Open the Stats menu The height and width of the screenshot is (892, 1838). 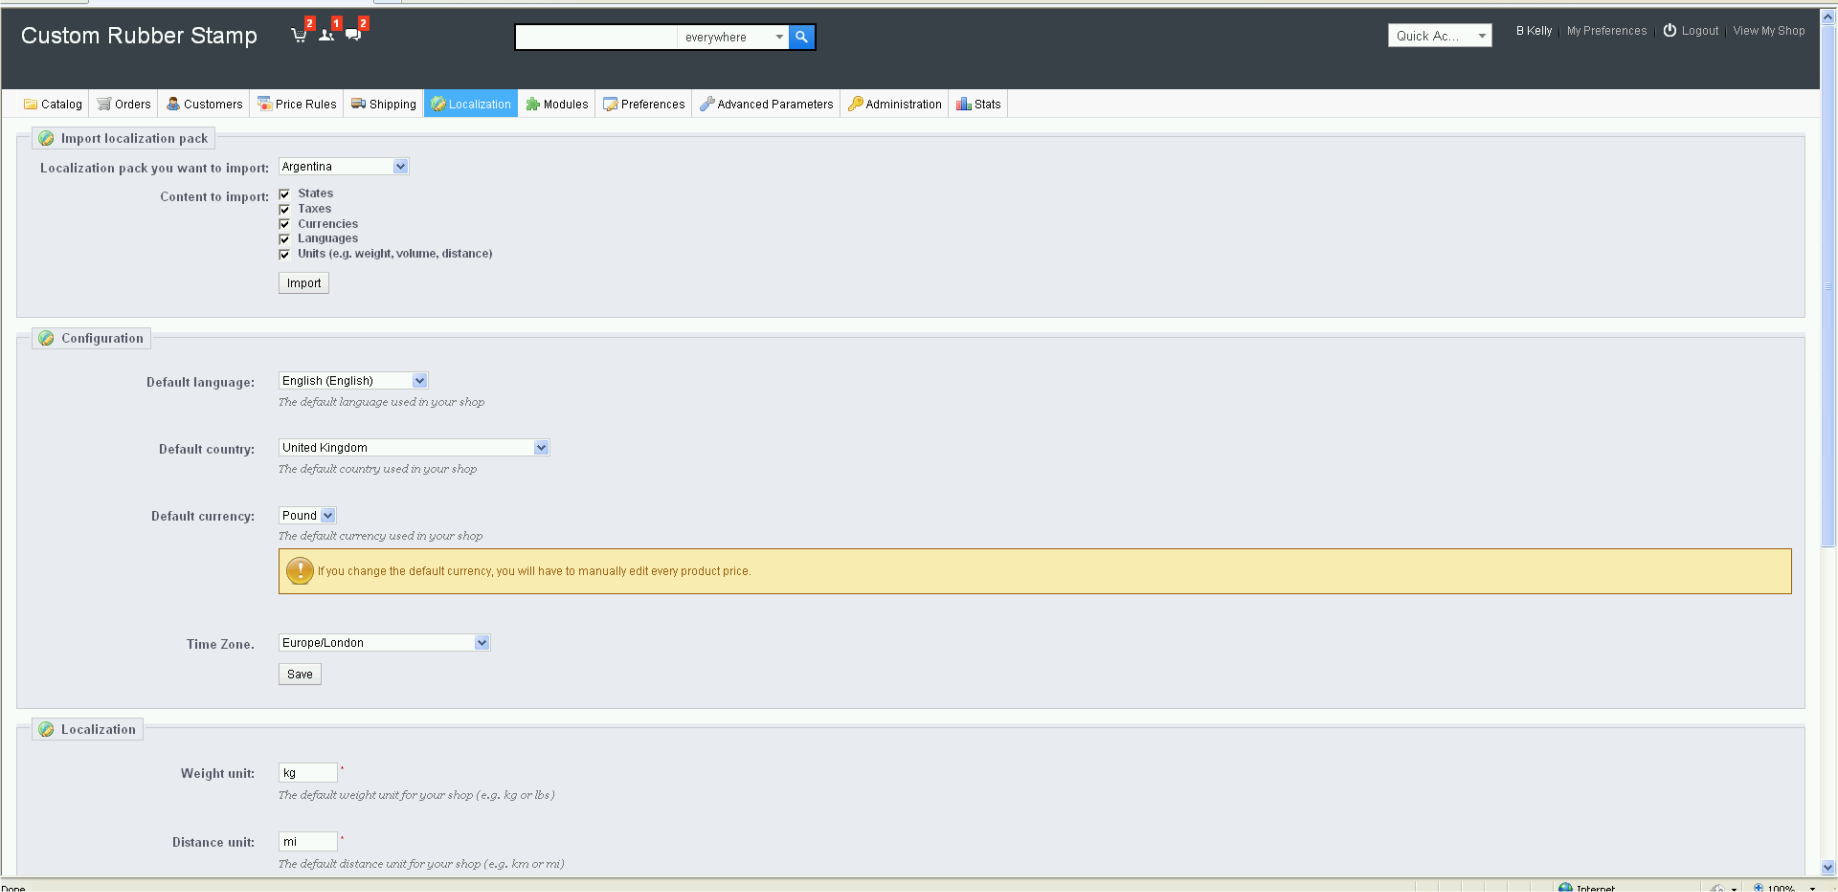coord(978,104)
